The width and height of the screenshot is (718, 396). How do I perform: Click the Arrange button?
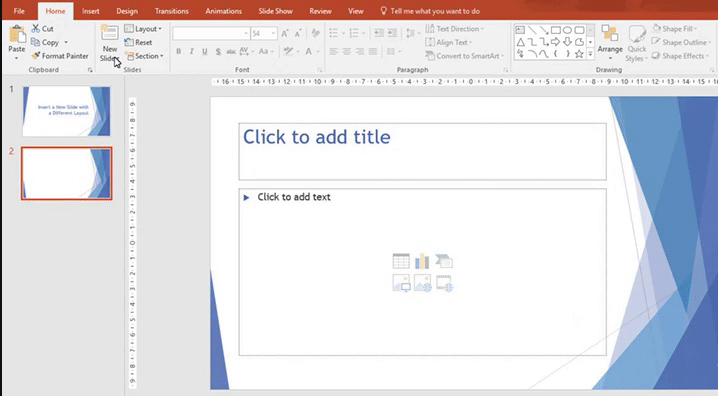(x=610, y=42)
